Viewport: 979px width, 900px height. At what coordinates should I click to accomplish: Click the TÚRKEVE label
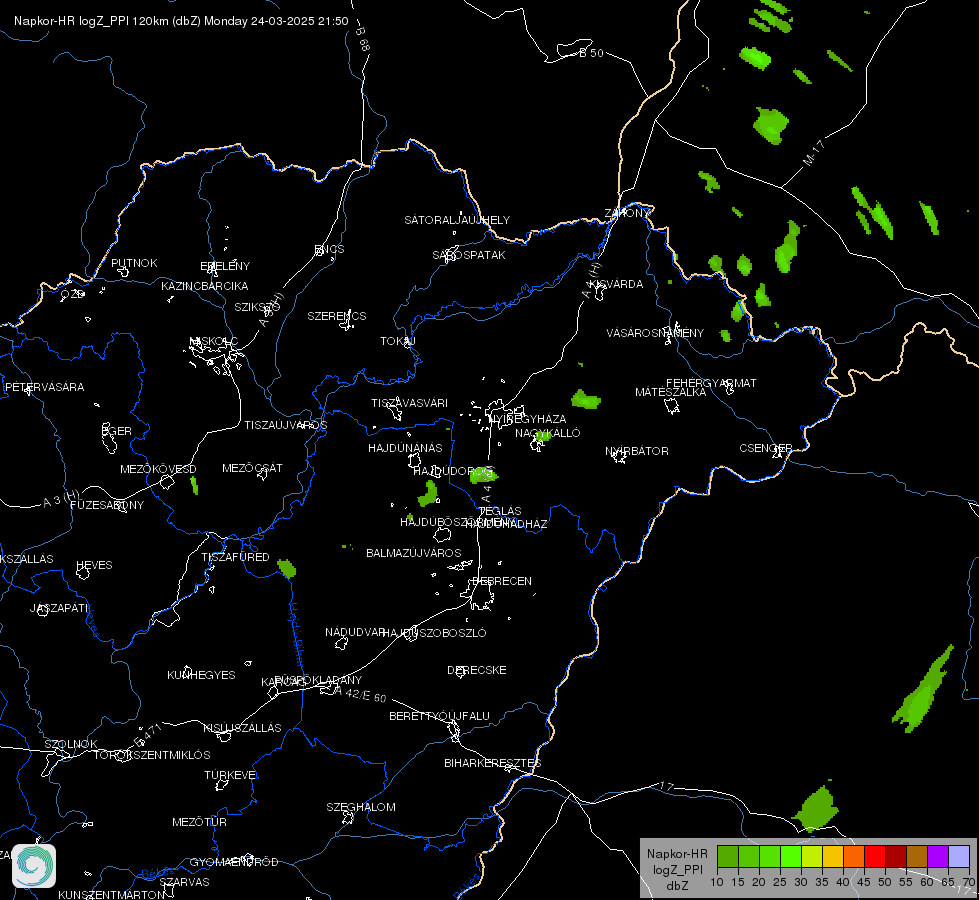(x=232, y=774)
